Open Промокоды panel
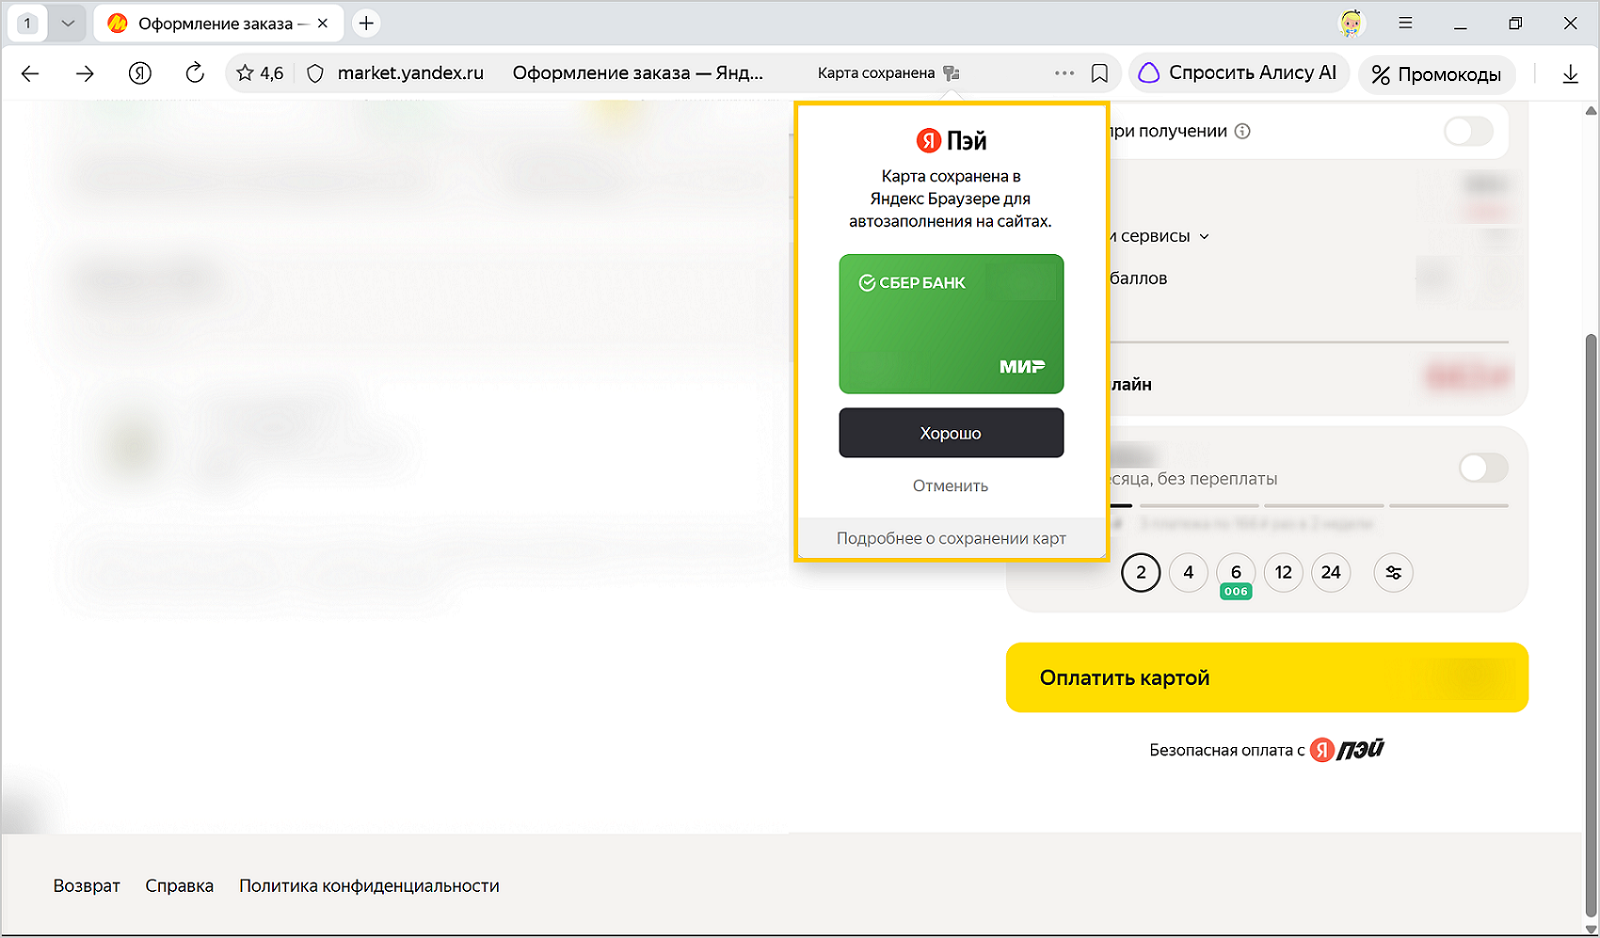 (x=1436, y=74)
